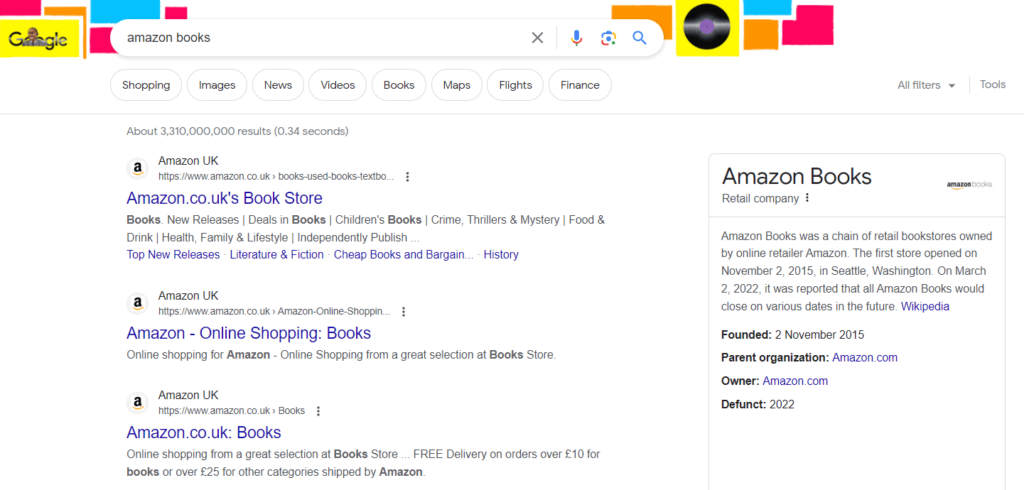Open the Literature & Fiction sitelink
1024x490 pixels.
tap(277, 254)
